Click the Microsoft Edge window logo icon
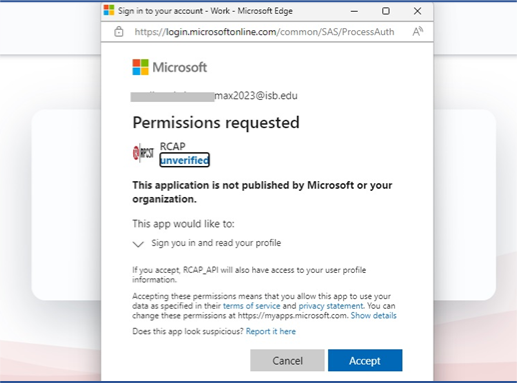517x383 pixels. [x=109, y=10]
